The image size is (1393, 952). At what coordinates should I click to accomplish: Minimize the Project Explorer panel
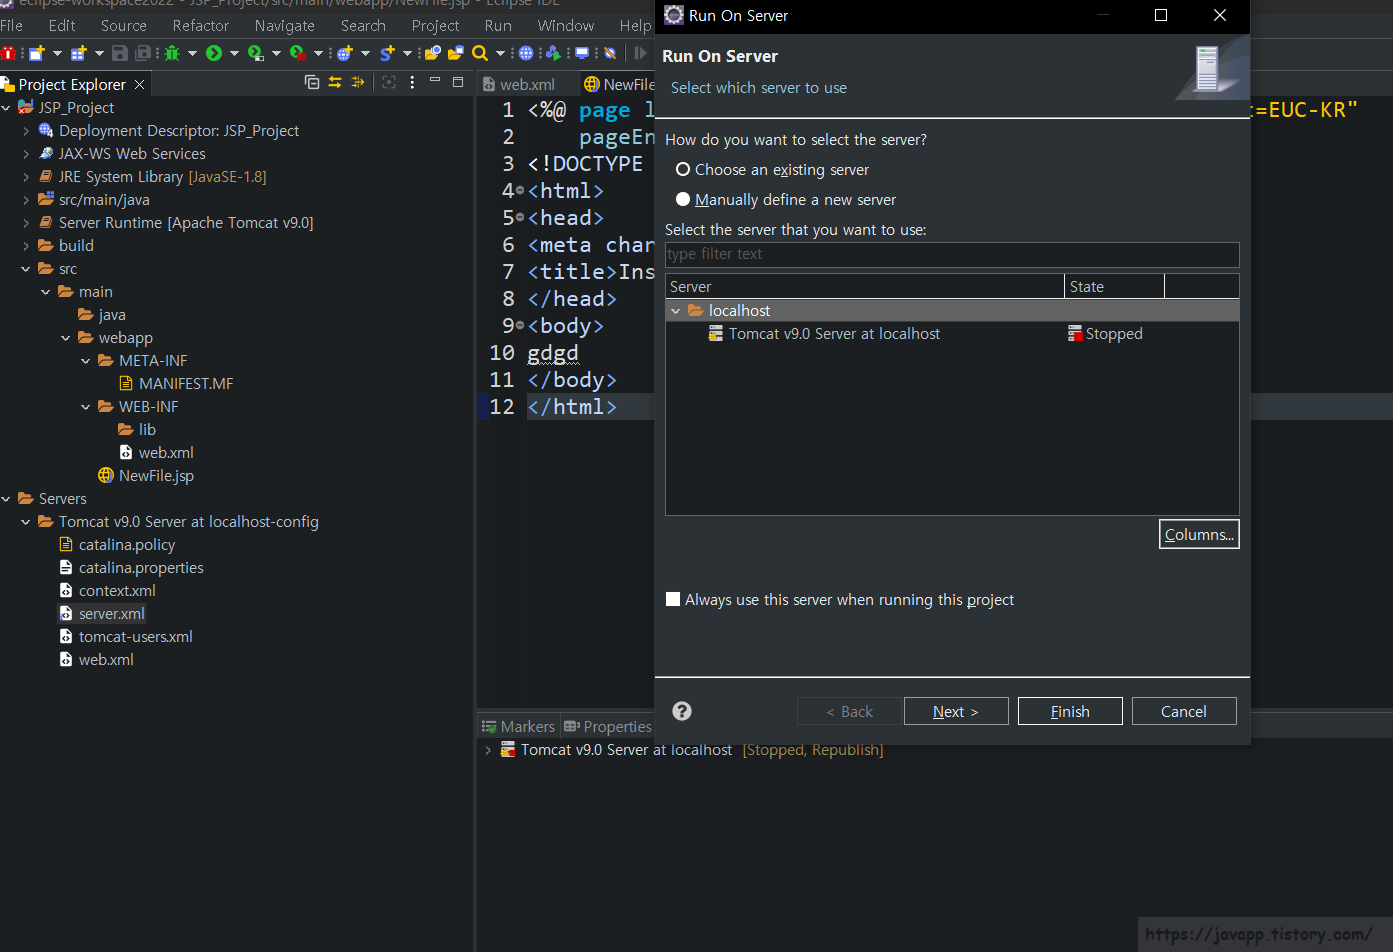pyautogui.click(x=434, y=80)
